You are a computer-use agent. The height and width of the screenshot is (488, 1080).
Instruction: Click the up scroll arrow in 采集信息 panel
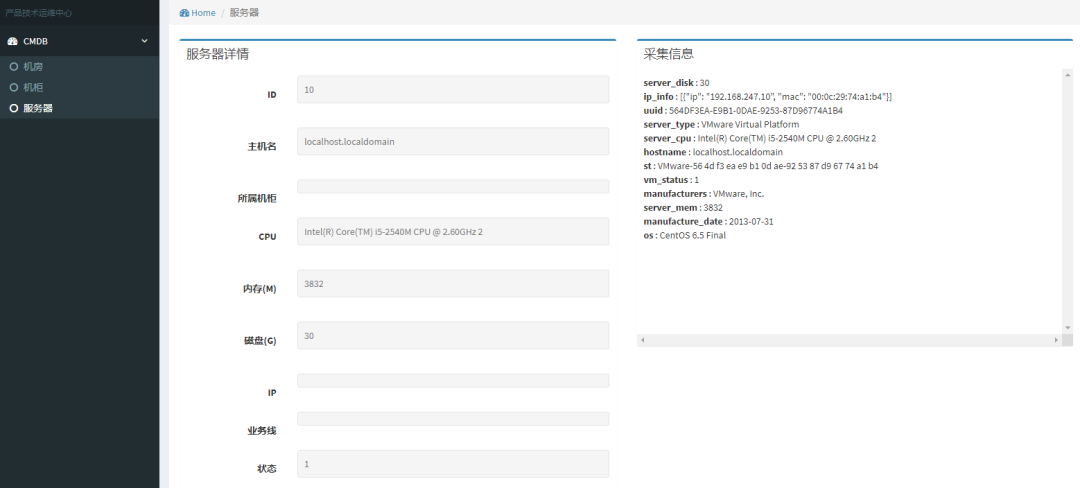1067,74
